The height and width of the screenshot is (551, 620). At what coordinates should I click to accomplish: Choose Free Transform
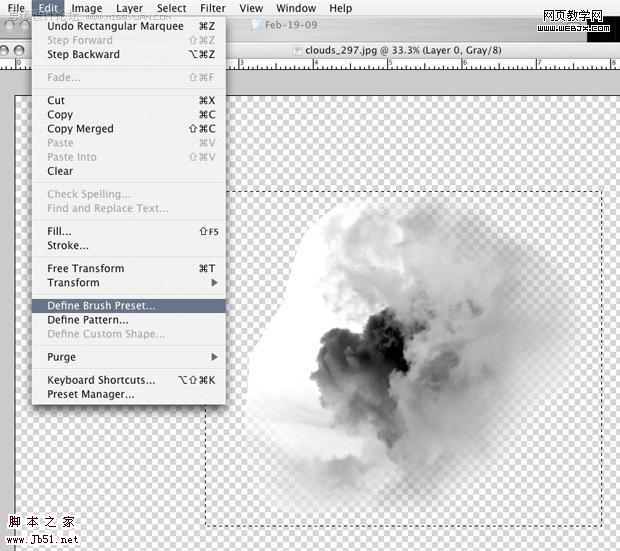click(x=129, y=269)
